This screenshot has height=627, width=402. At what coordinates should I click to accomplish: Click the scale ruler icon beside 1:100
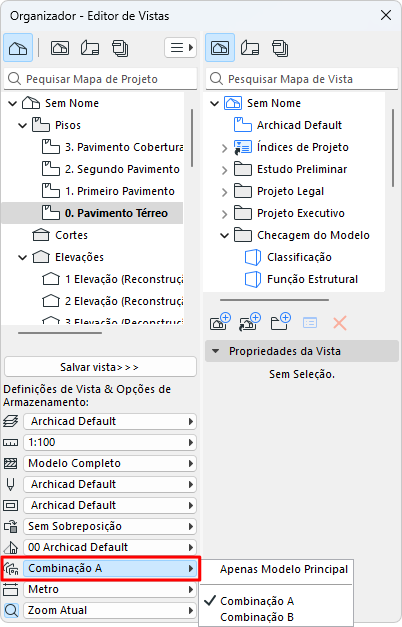pyautogui.click(x=10, y=442)
